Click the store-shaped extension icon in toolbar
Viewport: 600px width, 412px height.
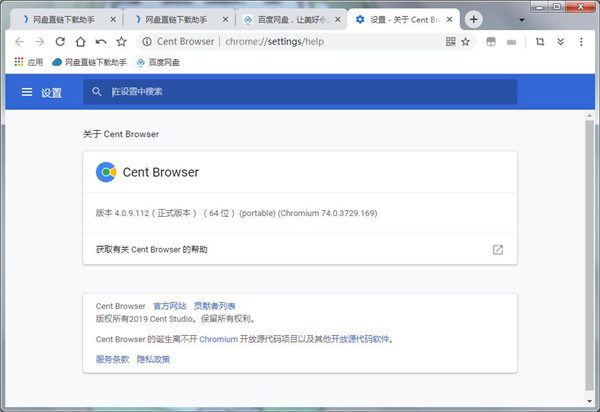pos(491,42)
